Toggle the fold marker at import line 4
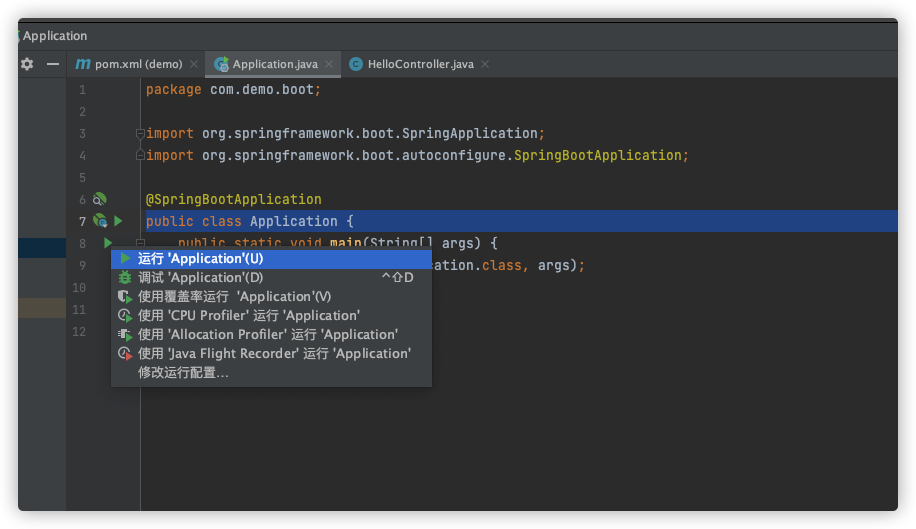 (141, 156)
